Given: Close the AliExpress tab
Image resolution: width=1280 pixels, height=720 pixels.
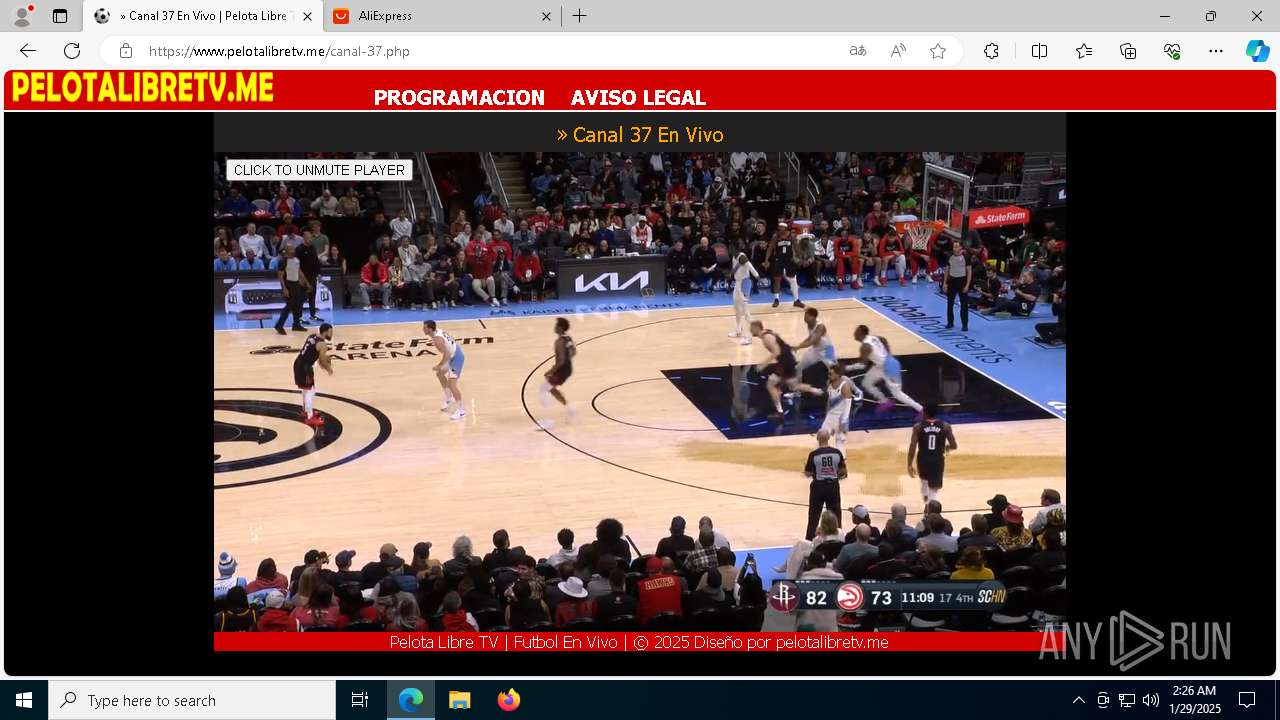Looking at the screenshot, I should tap(546, 16).
